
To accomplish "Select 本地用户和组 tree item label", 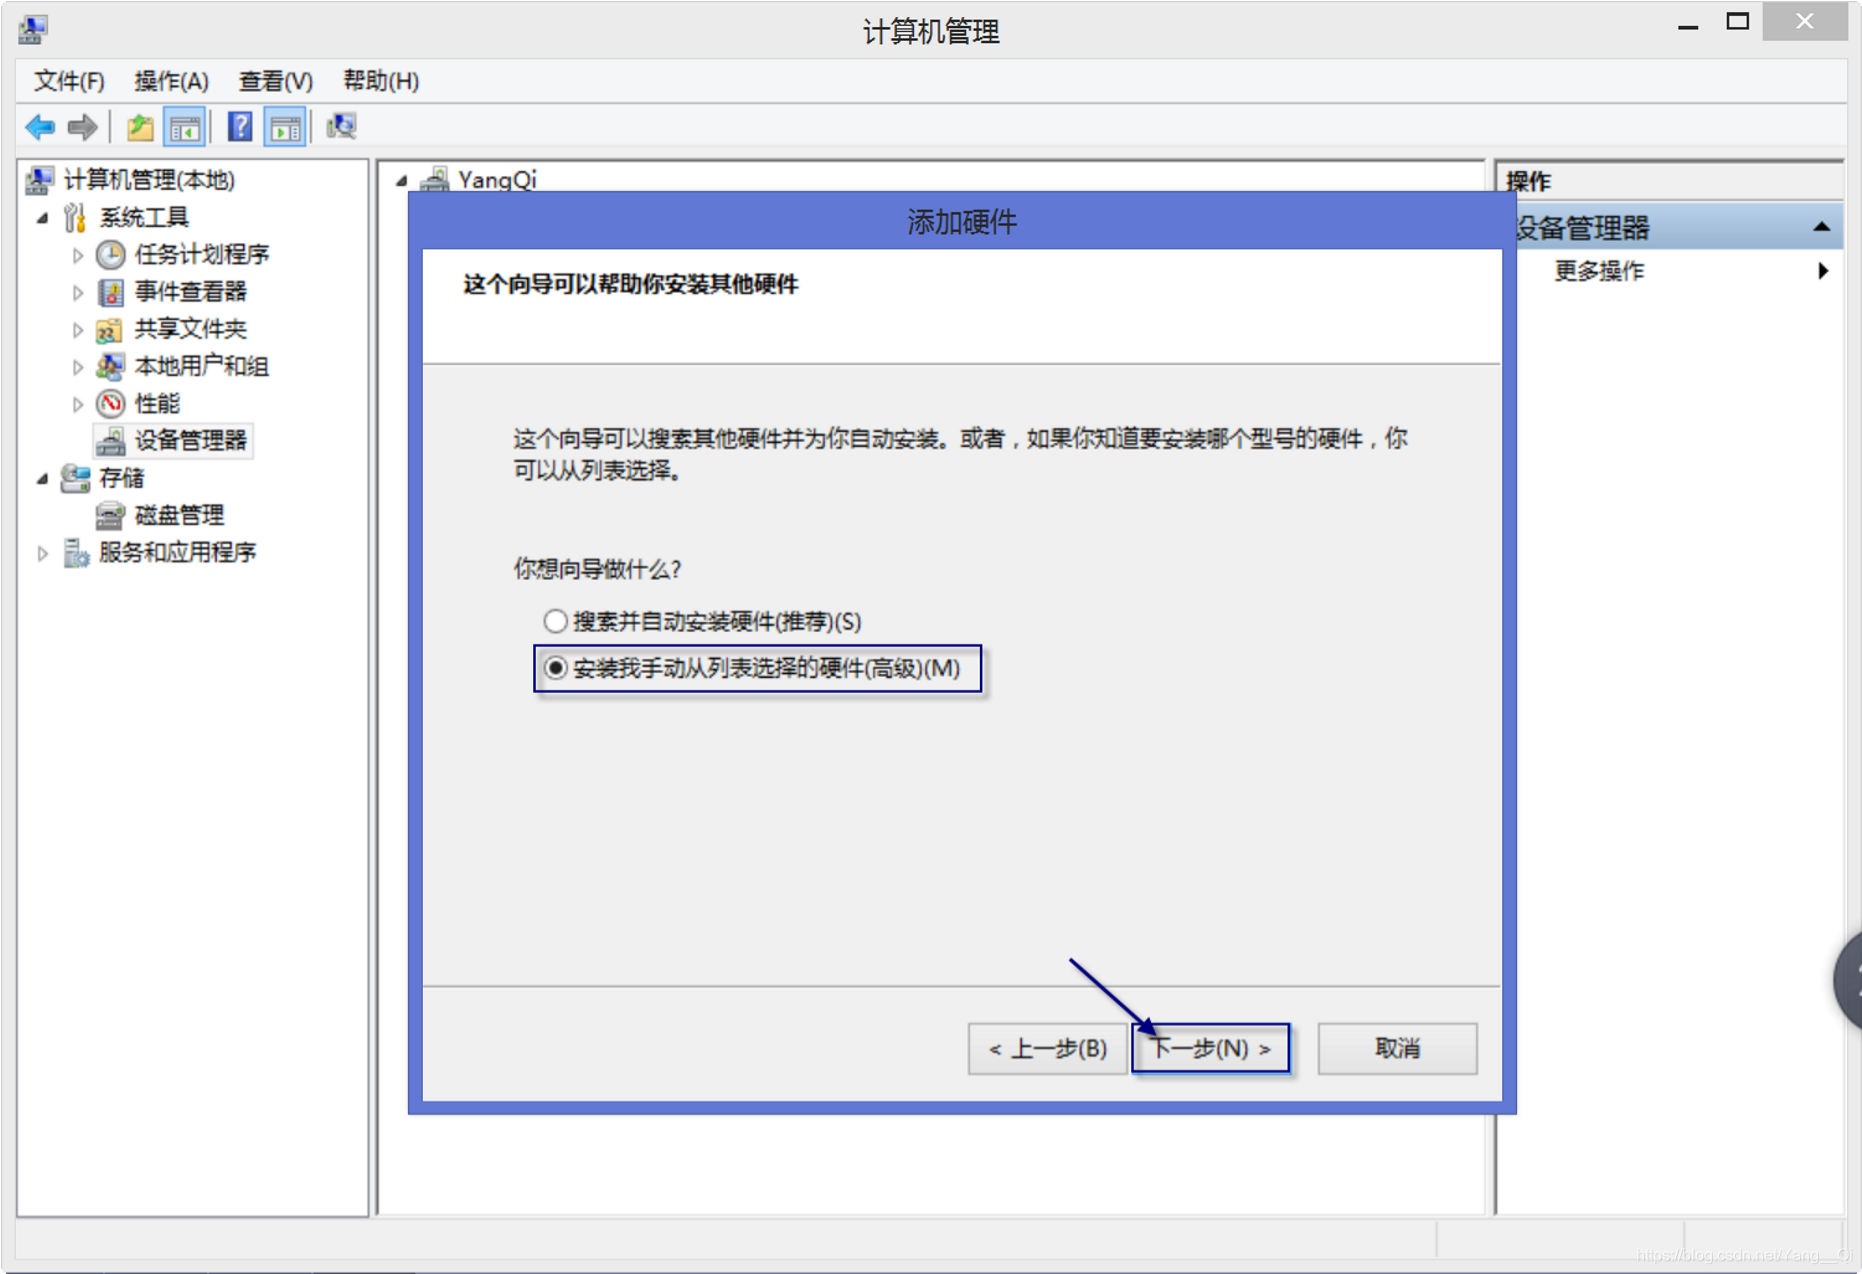I will (x=201, y=366).
